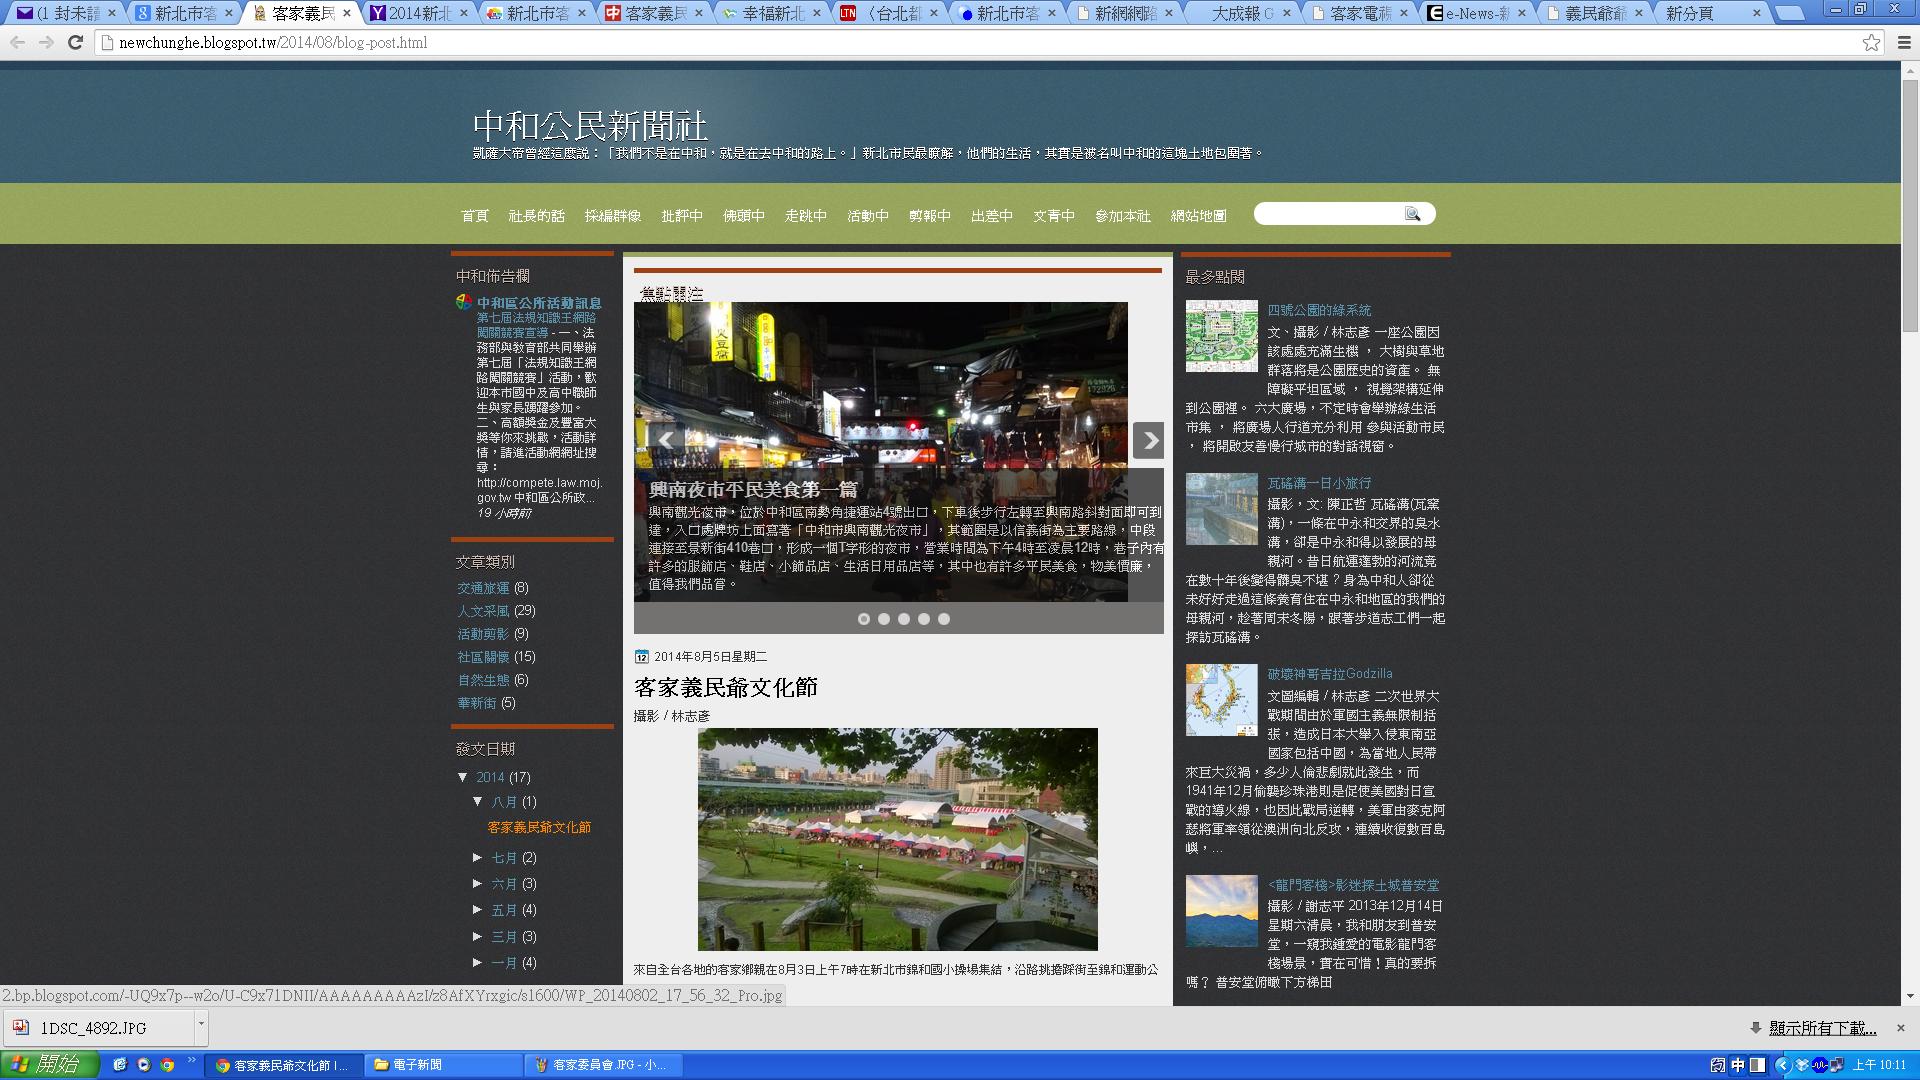Switch to the e-News browser tab
This screenshot has height=1080, width=1920.
point(1476,13)
